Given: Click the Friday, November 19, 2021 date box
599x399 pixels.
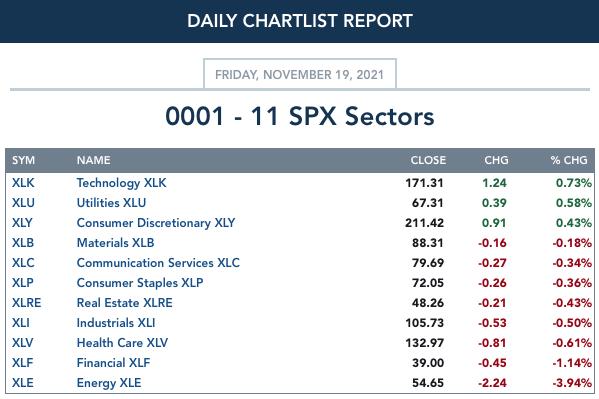Looking at the screenshot, I should tap(300, 74).
